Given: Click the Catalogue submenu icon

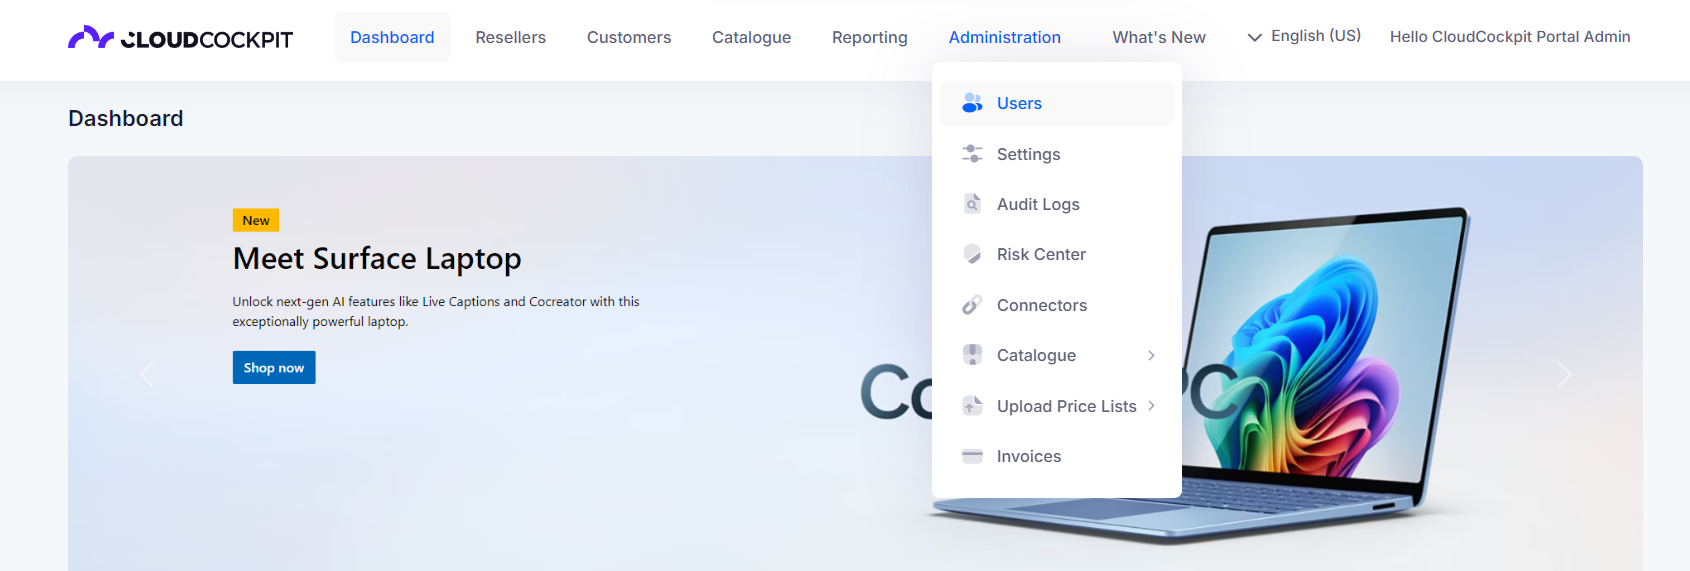Looking at the screenshot, I should (972, 355).
